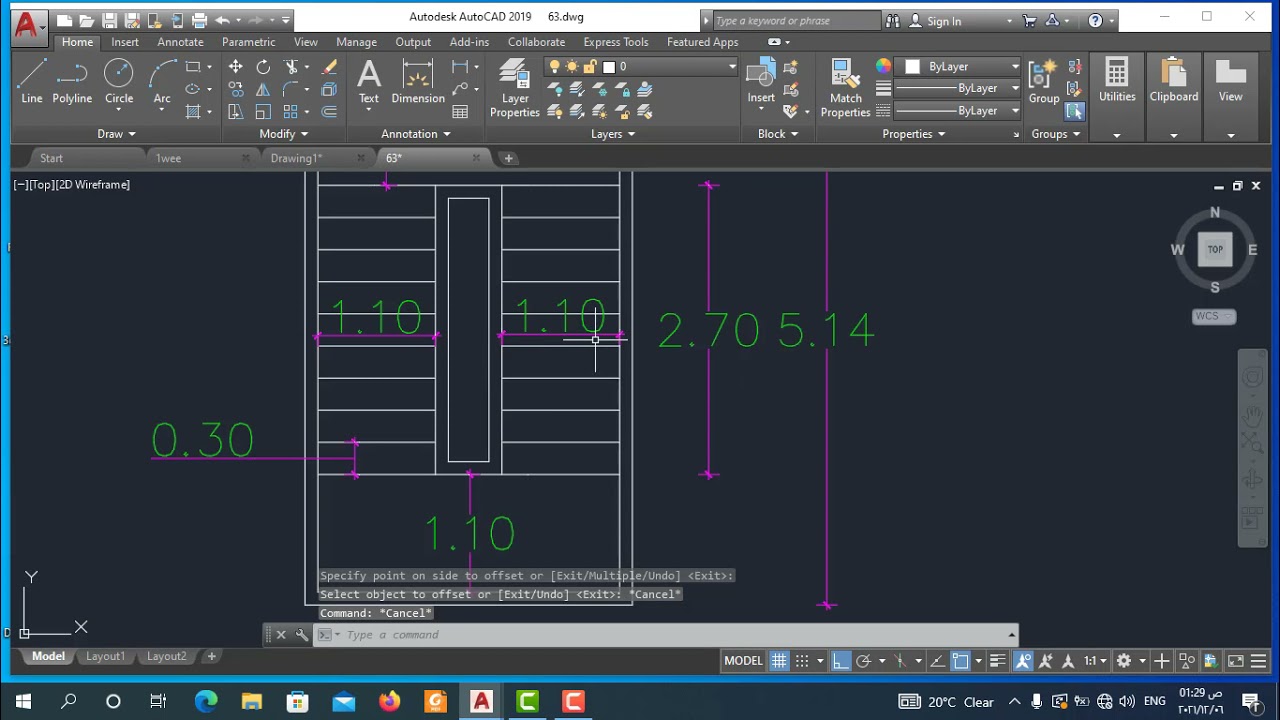Viewport: 1280px width, 720px height.
Task: Click the MODEL space button
Action: [743, 661]
